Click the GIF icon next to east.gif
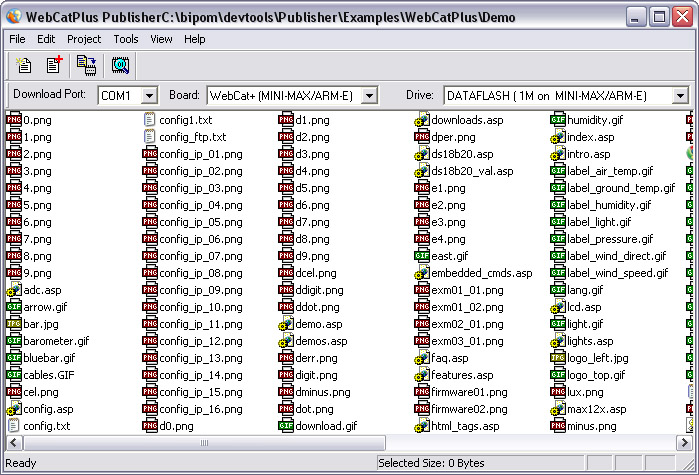699x475 pixels. pyautogui.click(x=422, y=256)
